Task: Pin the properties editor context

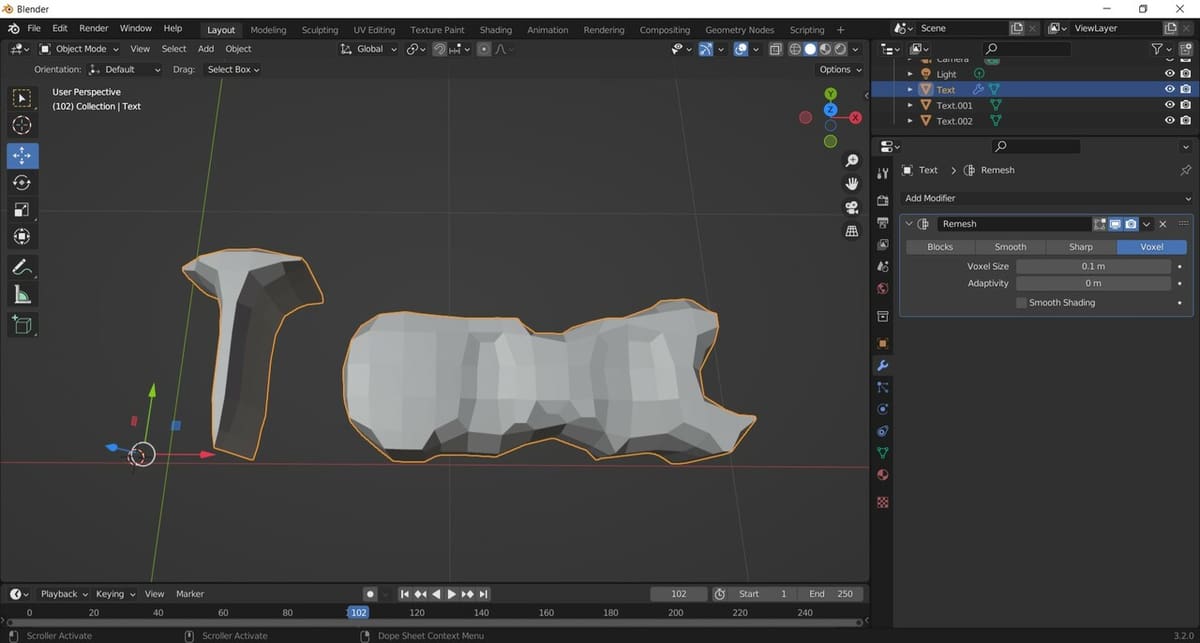Action: [x=1186, y=170]
